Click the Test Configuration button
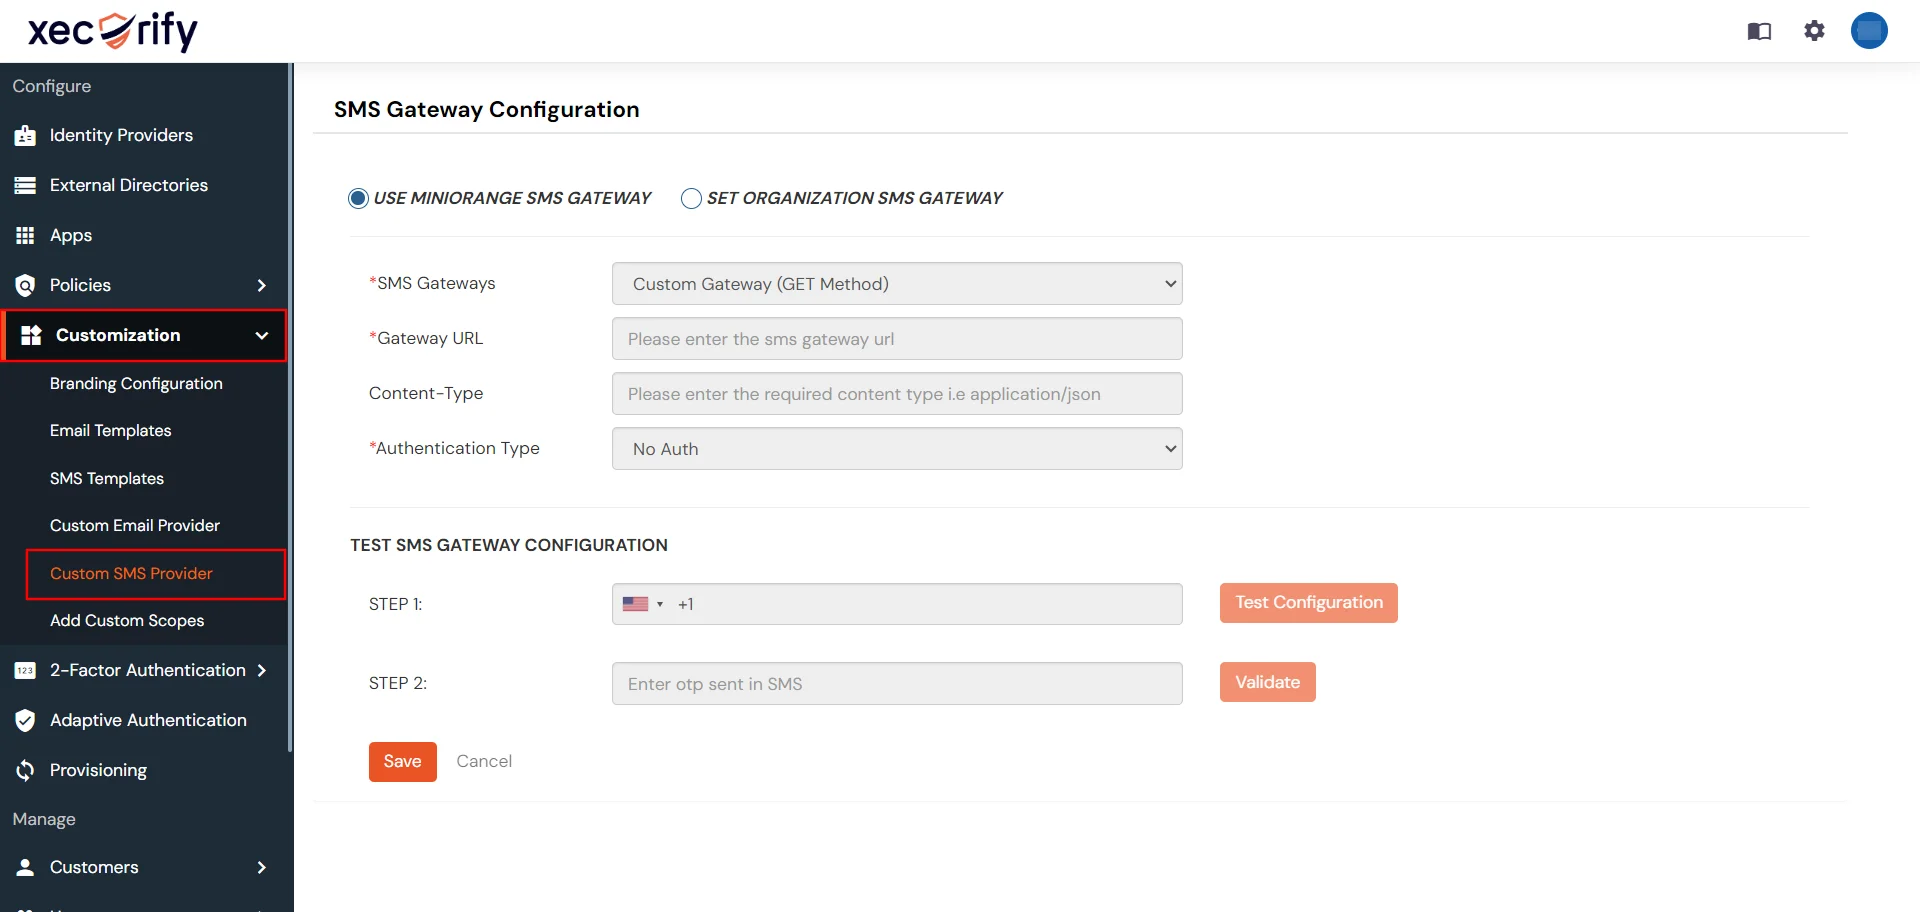The image size is (1920, 912). pos(1308,602)
